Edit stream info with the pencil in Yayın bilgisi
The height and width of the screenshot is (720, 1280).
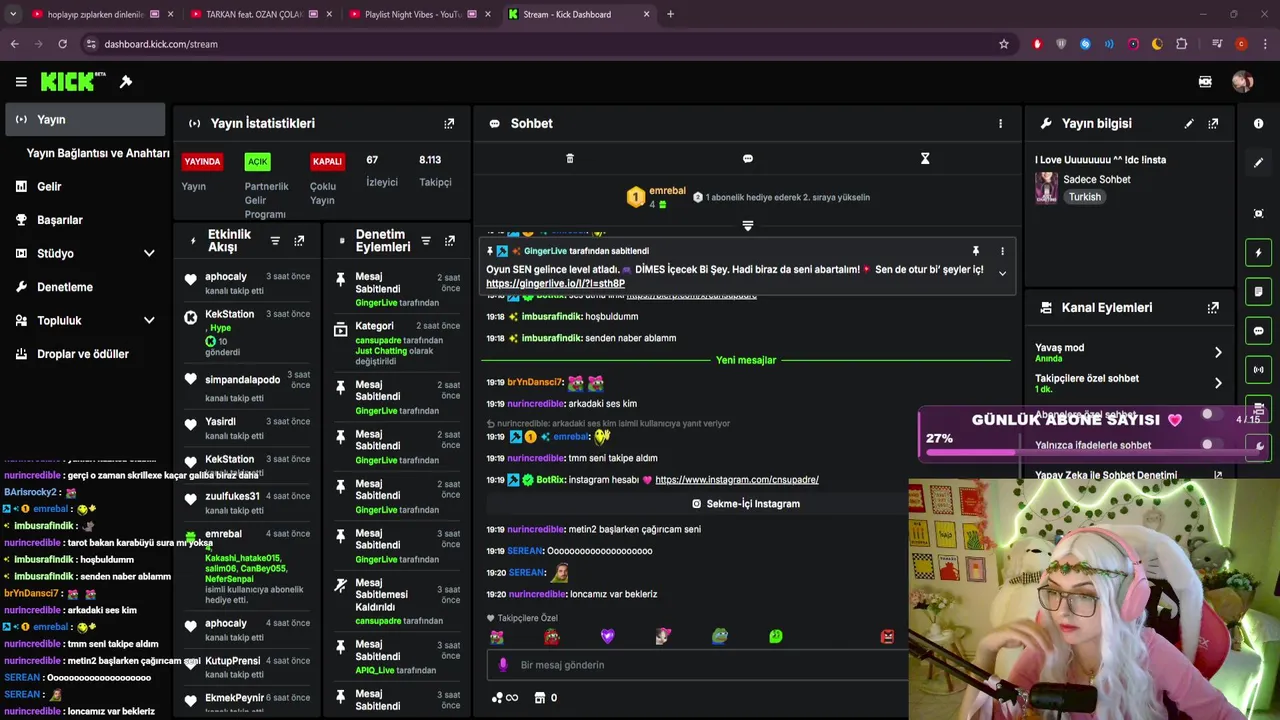[x=1189, y=123]
